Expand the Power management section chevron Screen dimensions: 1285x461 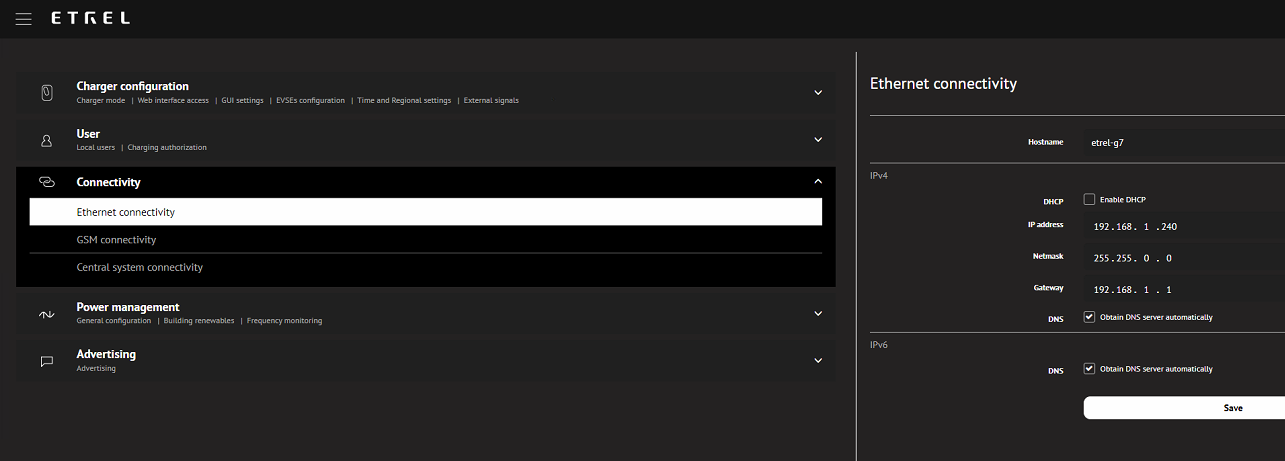coord(818,314)
